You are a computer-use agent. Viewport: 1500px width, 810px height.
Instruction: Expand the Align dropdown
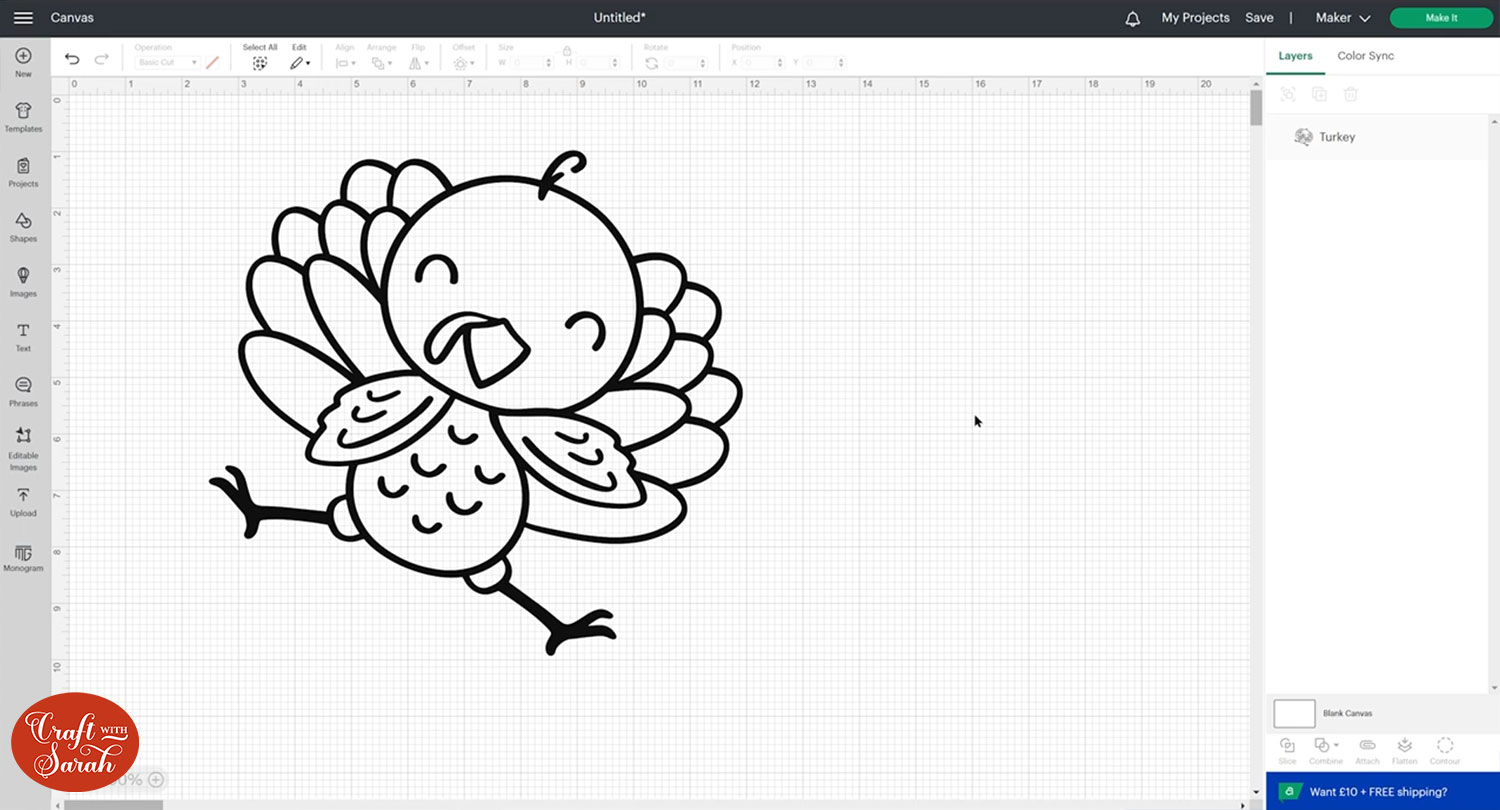346,63
